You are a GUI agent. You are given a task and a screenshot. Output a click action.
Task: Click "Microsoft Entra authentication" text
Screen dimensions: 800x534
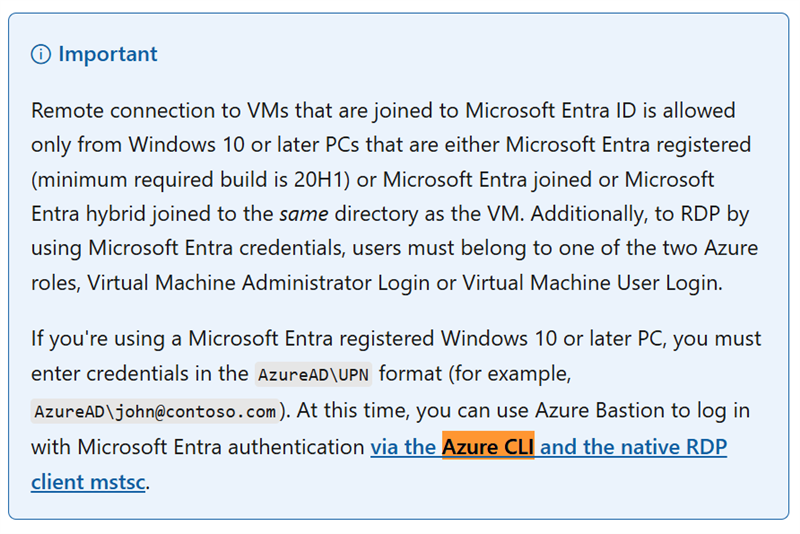point(221,447)
